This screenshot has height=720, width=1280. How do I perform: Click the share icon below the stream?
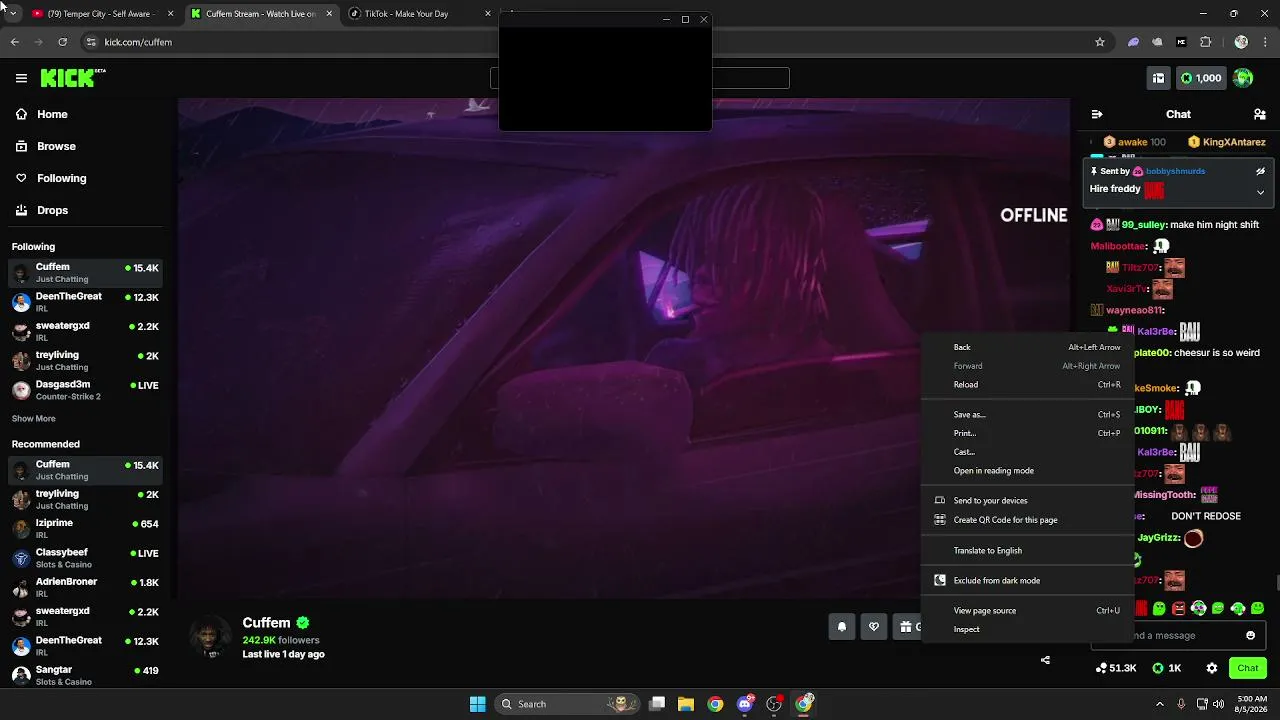coord(1045,660)
